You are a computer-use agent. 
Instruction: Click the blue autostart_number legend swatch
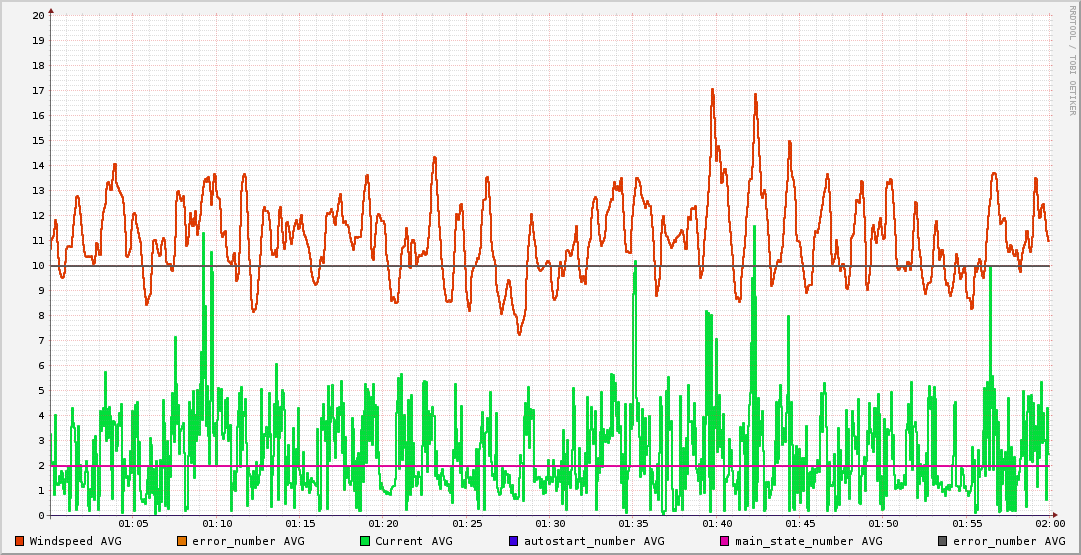(x=513, y=541)
